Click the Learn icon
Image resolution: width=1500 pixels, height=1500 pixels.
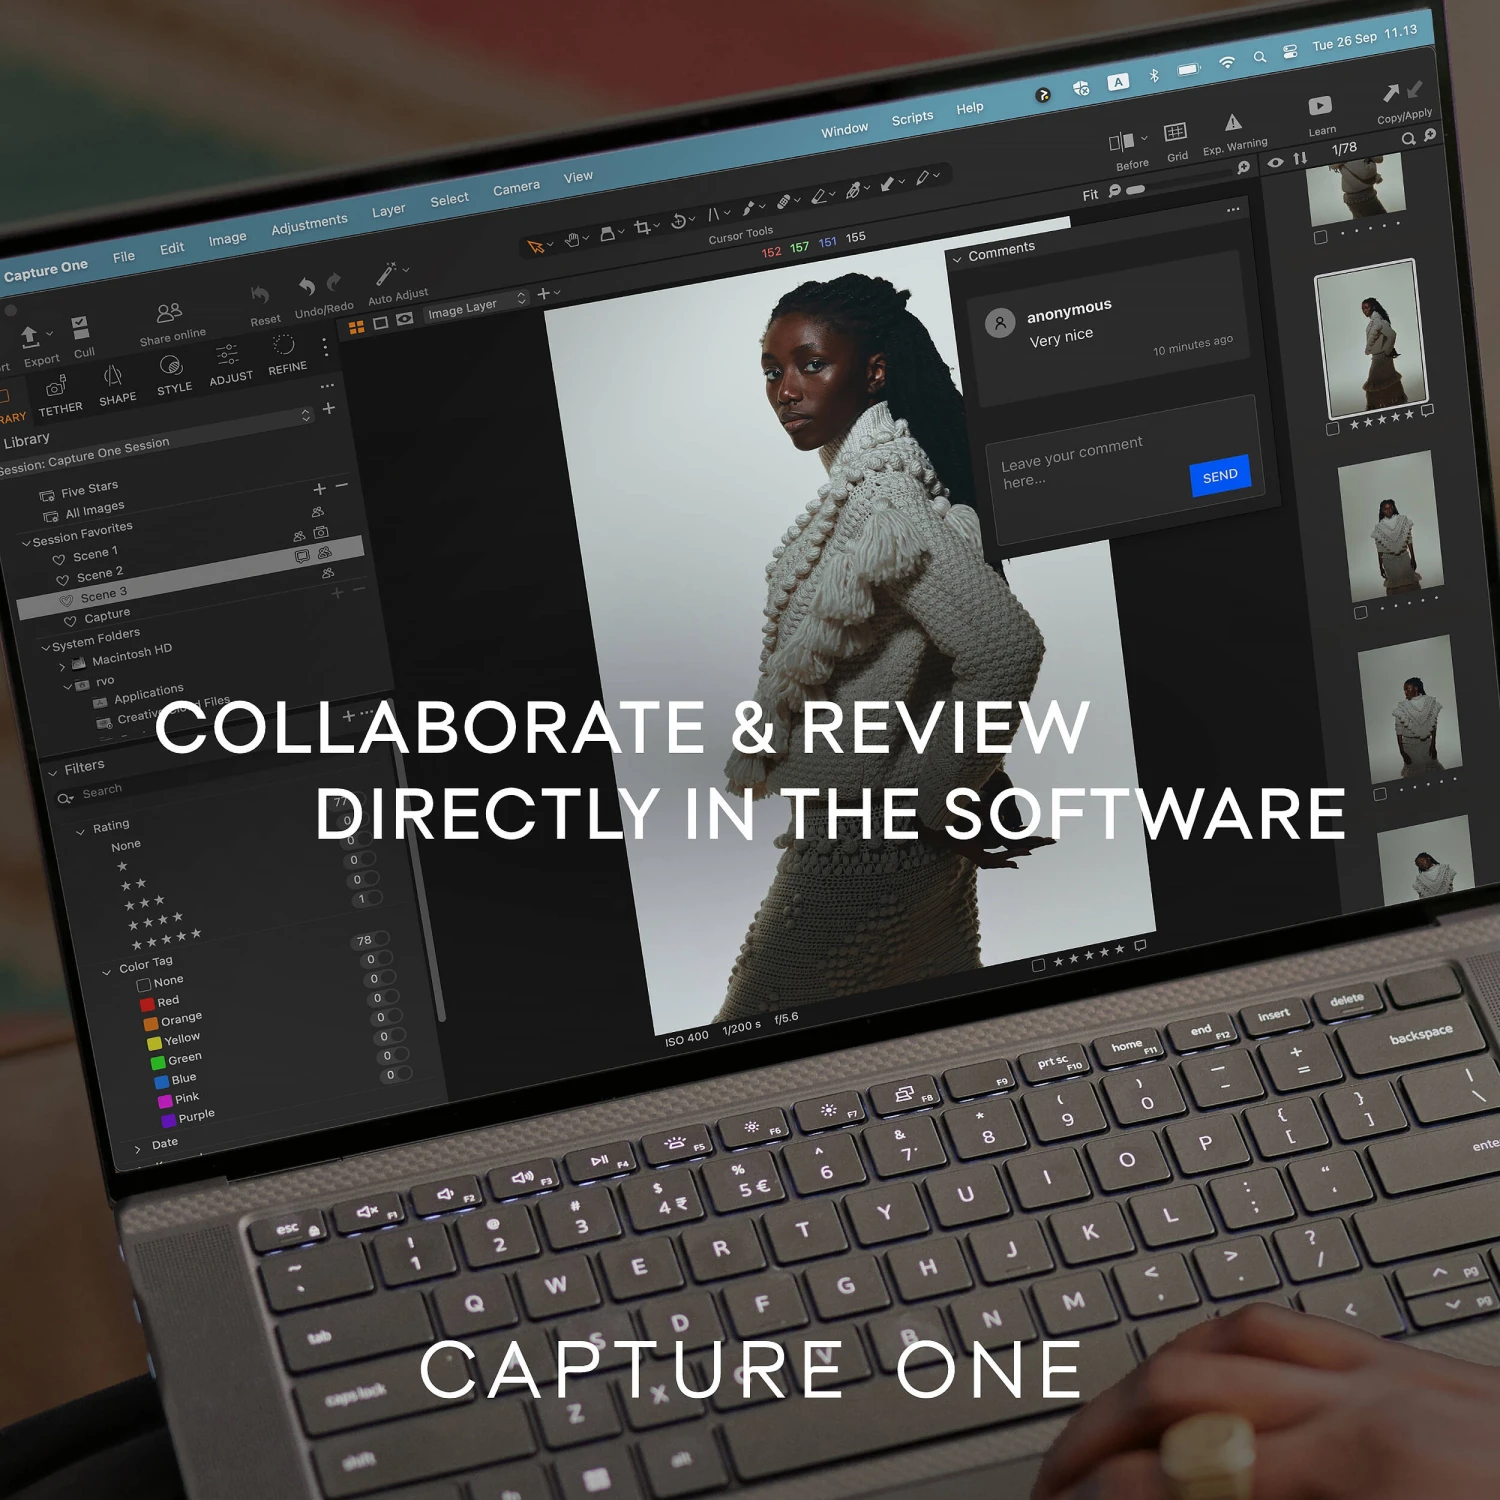click(1320, 106)
